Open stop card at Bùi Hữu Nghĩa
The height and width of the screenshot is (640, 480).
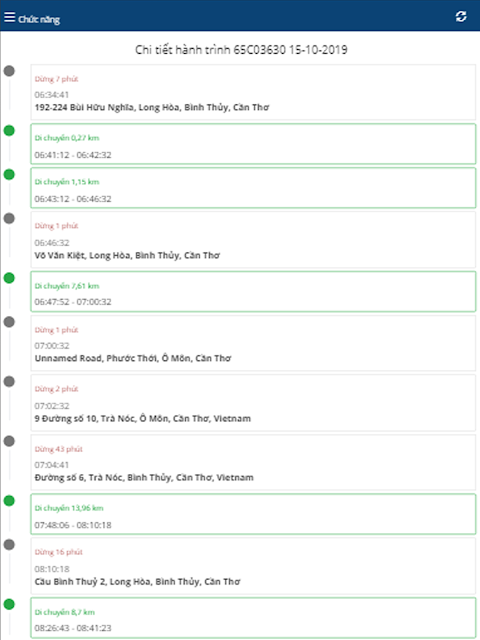[x=253, y=92]
